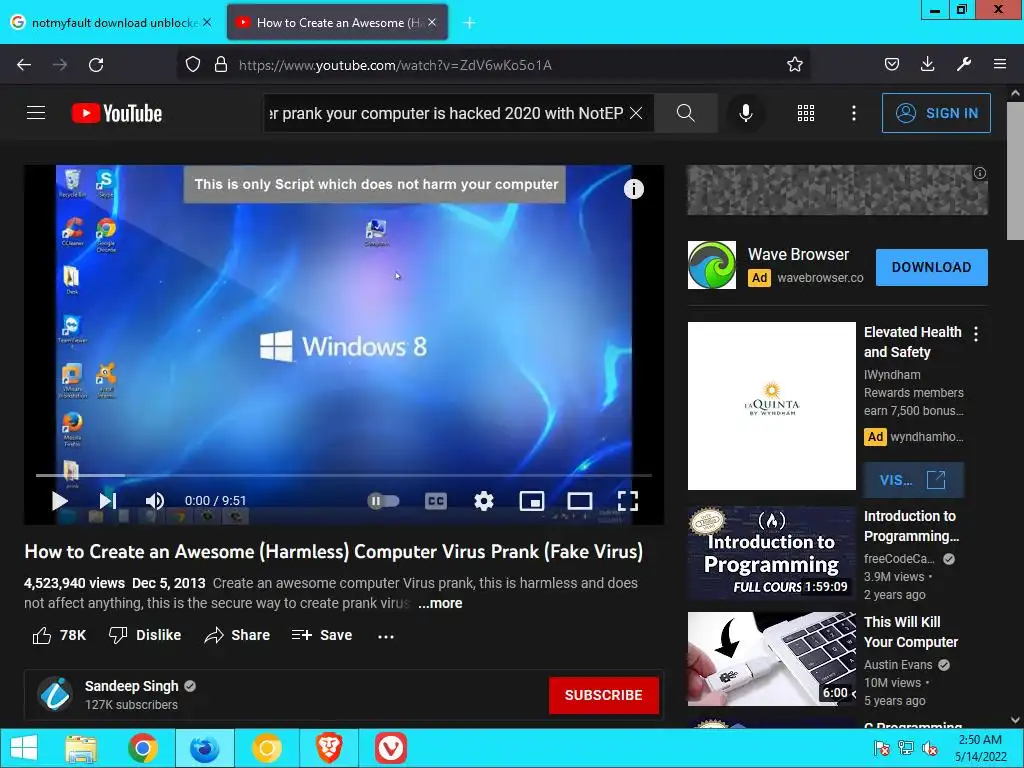Switch to miniplayer mode
The image size is (1024, 768).
click(532, 501)
